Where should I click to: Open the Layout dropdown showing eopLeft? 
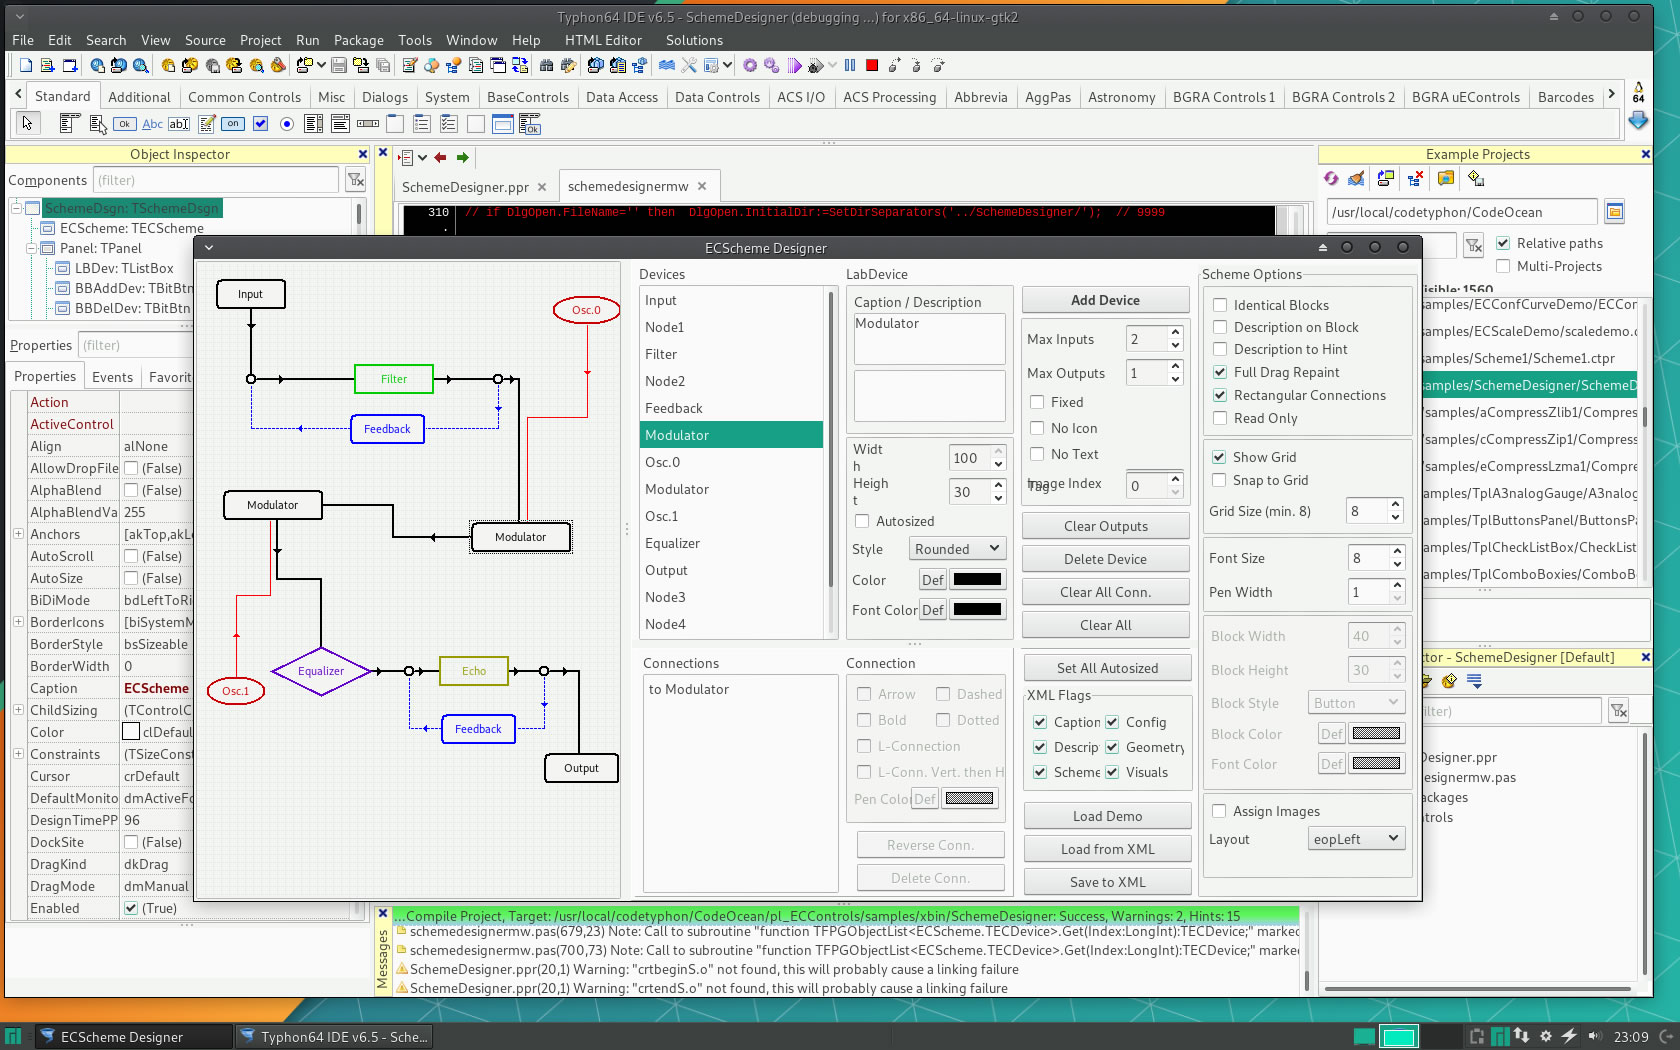pos(1356,839)
